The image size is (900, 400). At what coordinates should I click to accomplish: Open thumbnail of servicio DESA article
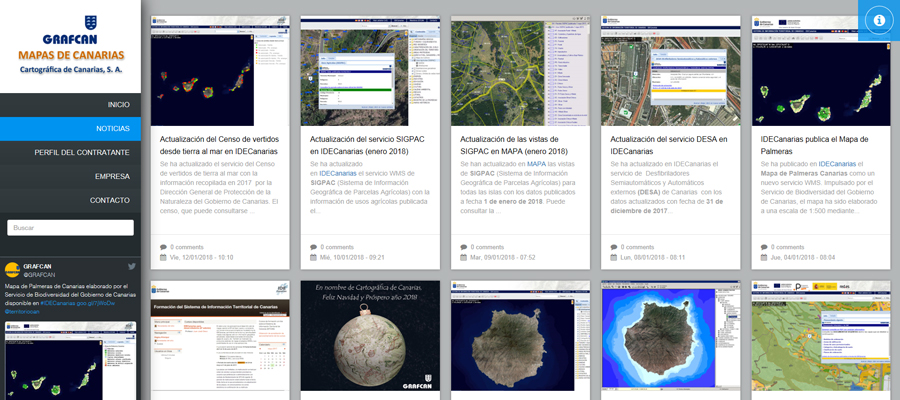click(x=670, y=71)
